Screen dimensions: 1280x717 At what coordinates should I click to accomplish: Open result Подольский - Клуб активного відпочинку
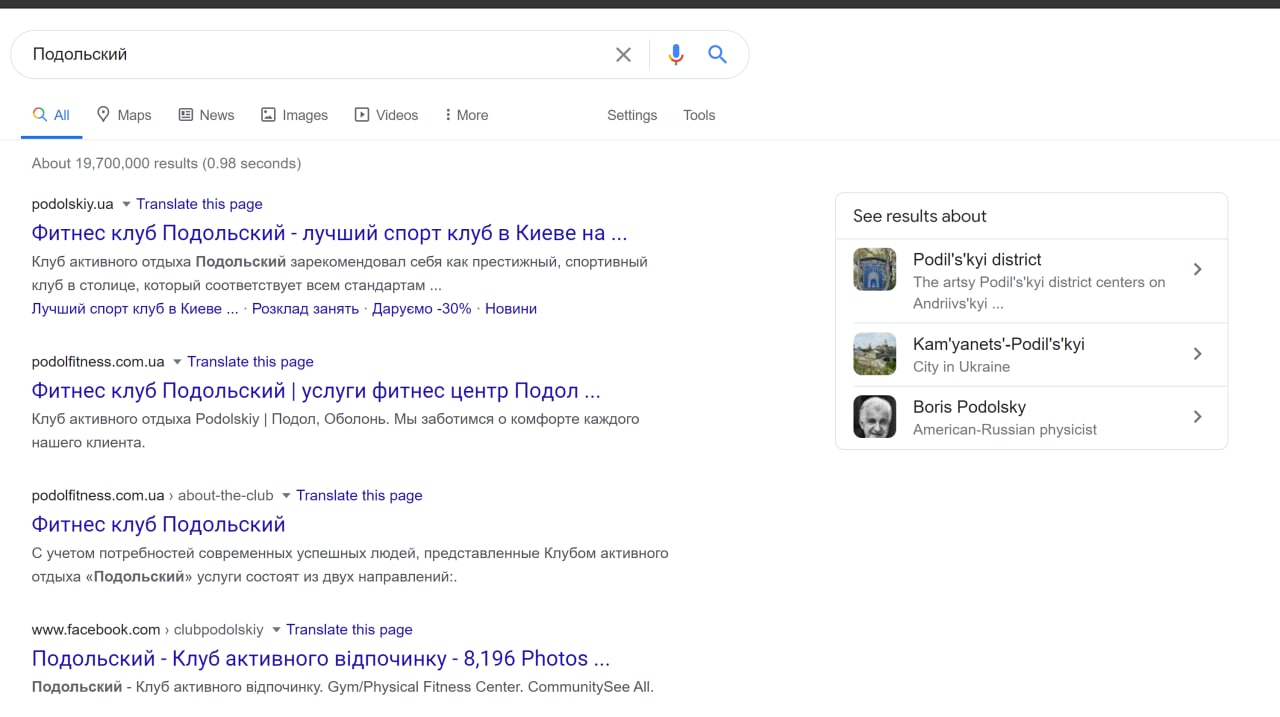320,659
